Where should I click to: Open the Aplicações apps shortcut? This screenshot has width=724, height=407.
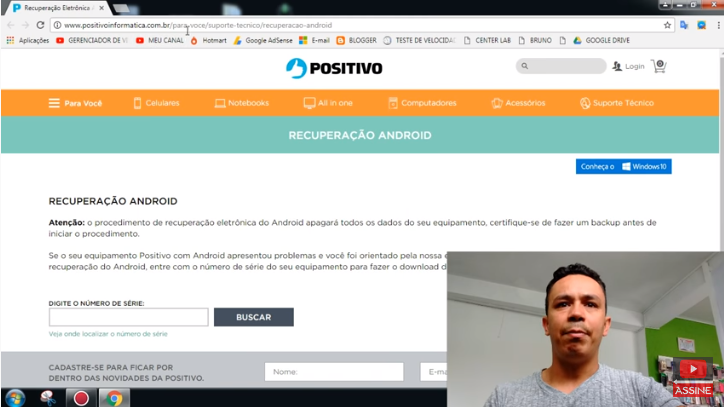pos(28,41)
